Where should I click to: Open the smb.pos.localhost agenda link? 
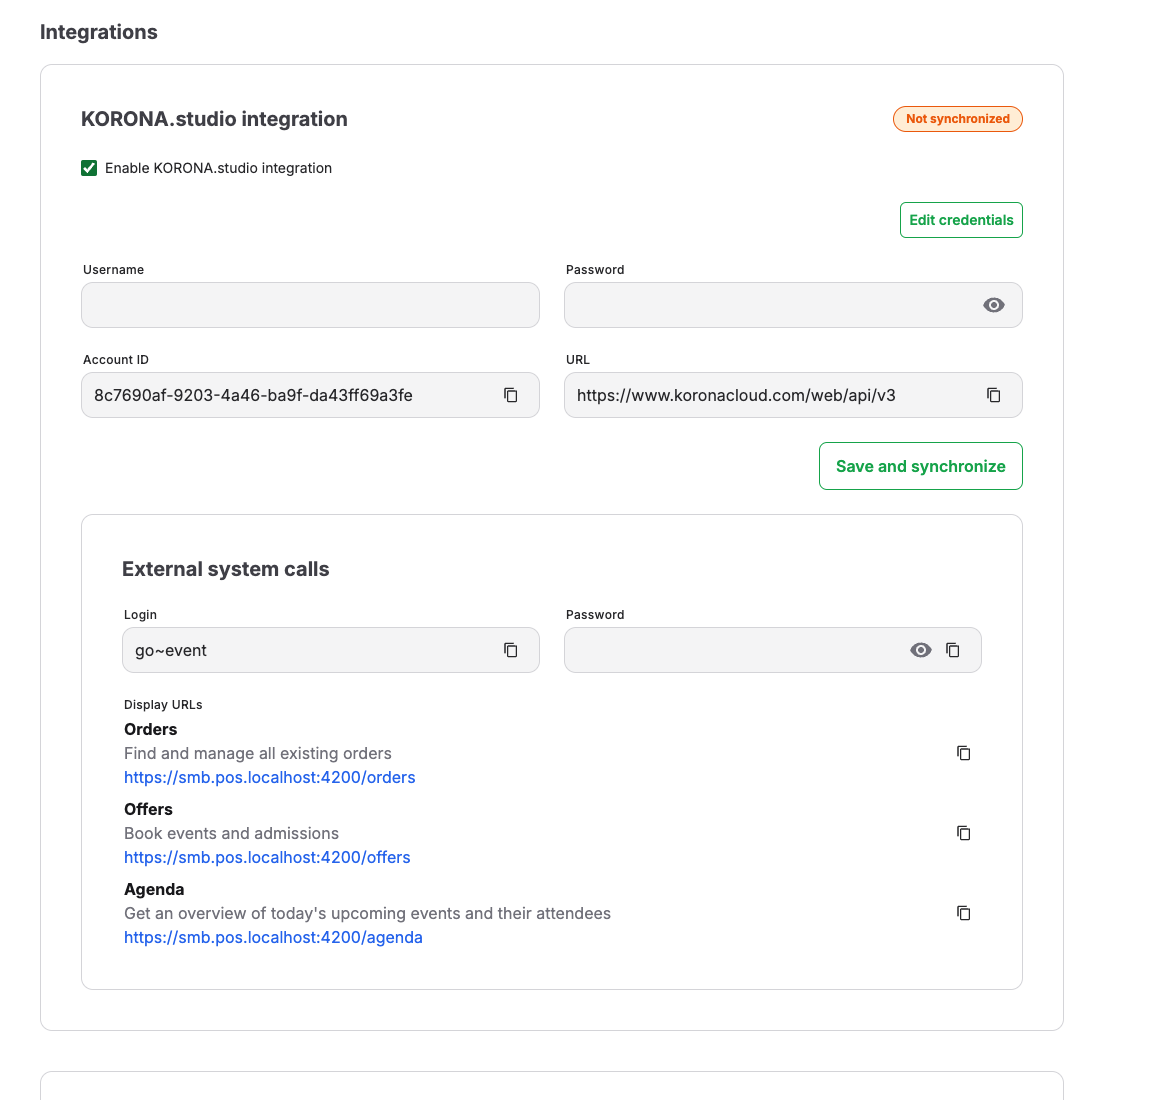click(273, 938)
